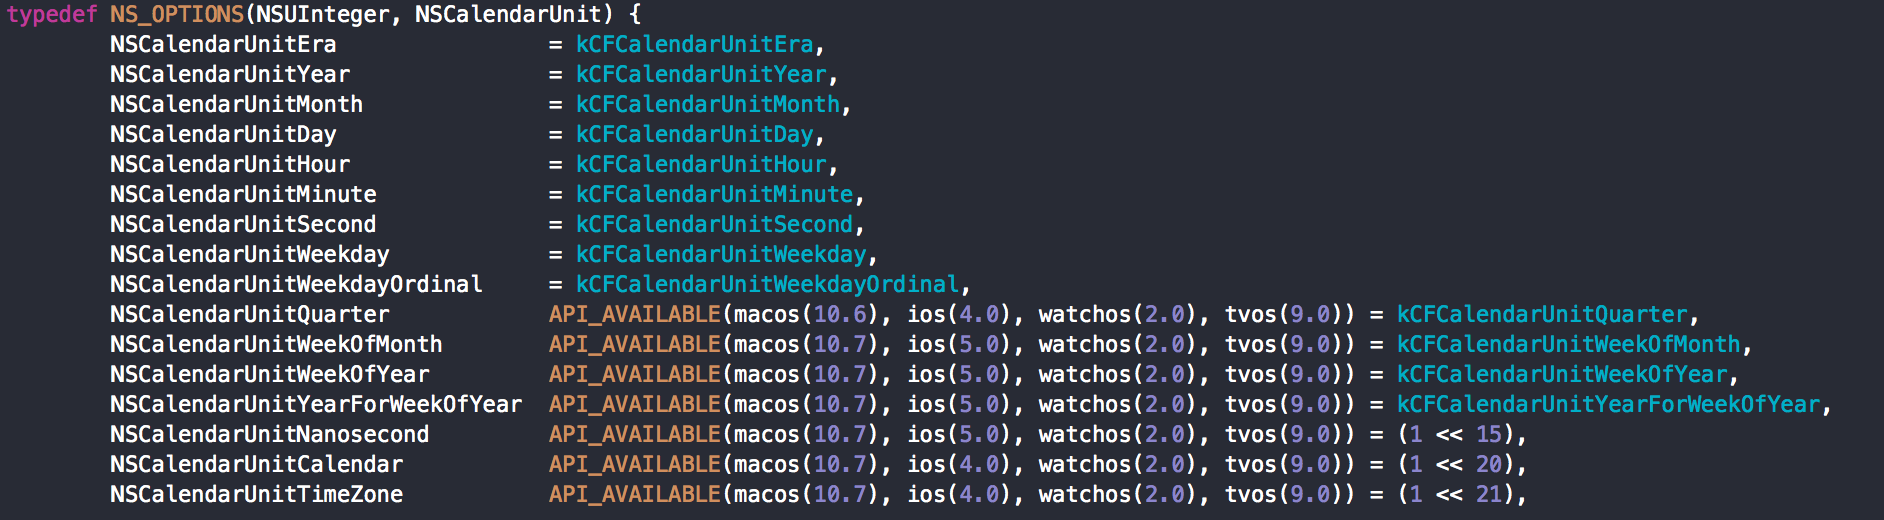The image size is (1884, 520).
Task: Select the NSCalendarUnitMonth identifier
Action: click(x=236, y=104)
